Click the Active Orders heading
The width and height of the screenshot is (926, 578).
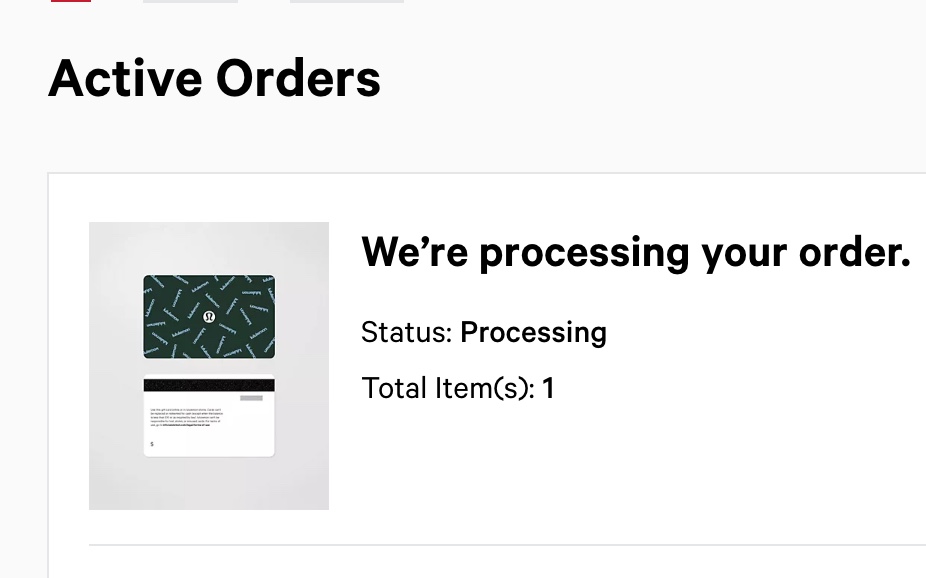214,78
